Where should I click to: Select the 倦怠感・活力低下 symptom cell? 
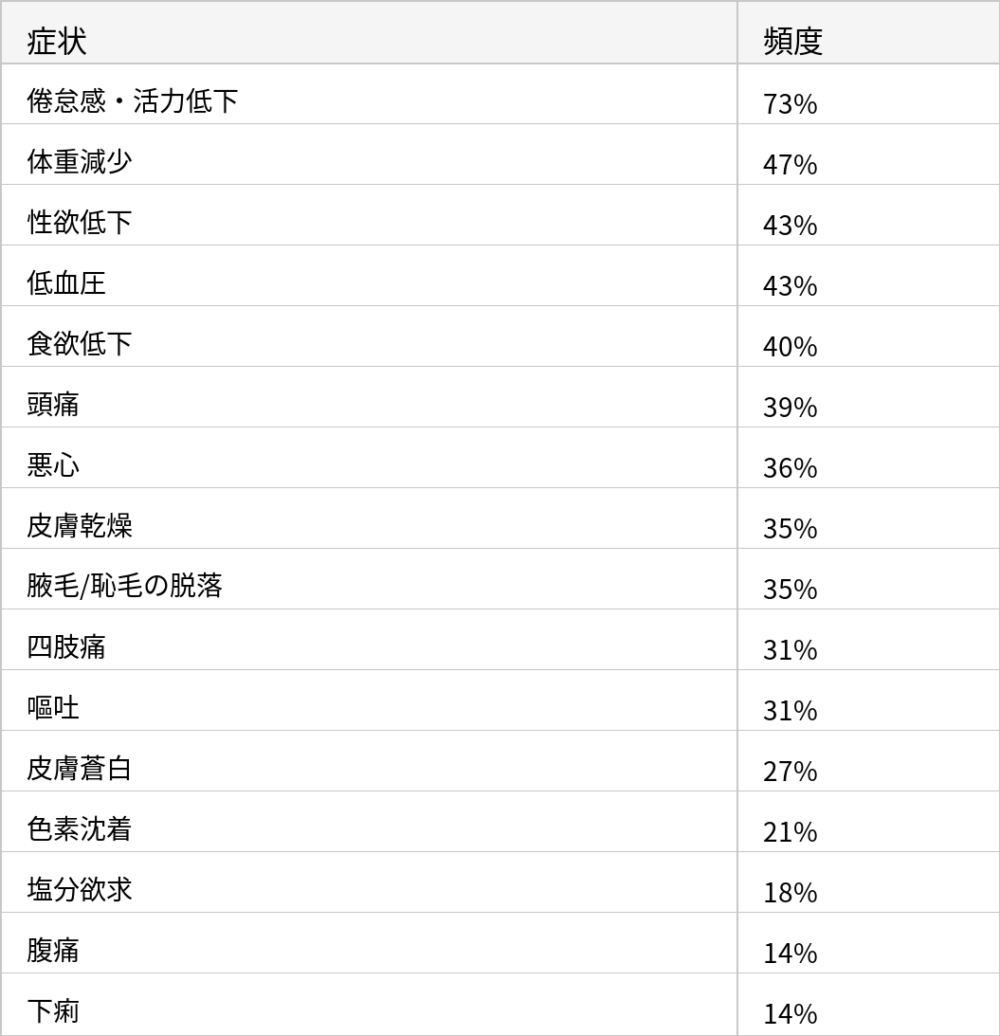pos(132,101)
